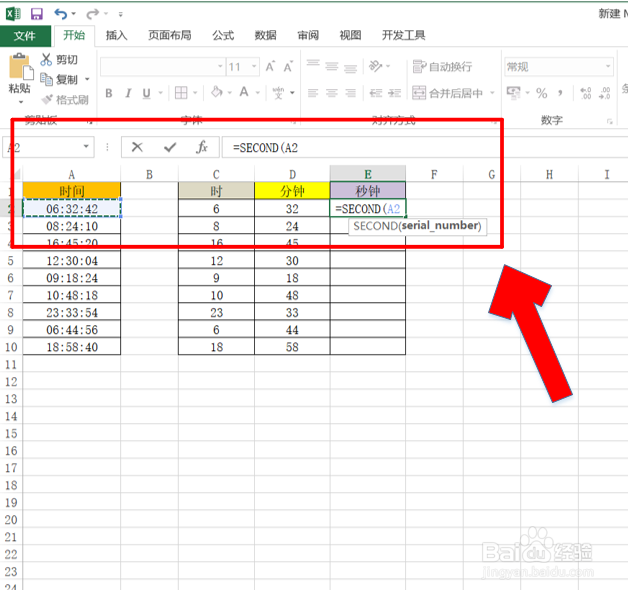Toggle 自动换行 wrap text
Image resolution: width=628 pixels, height=594 pixels.
(x=443, y=66)
